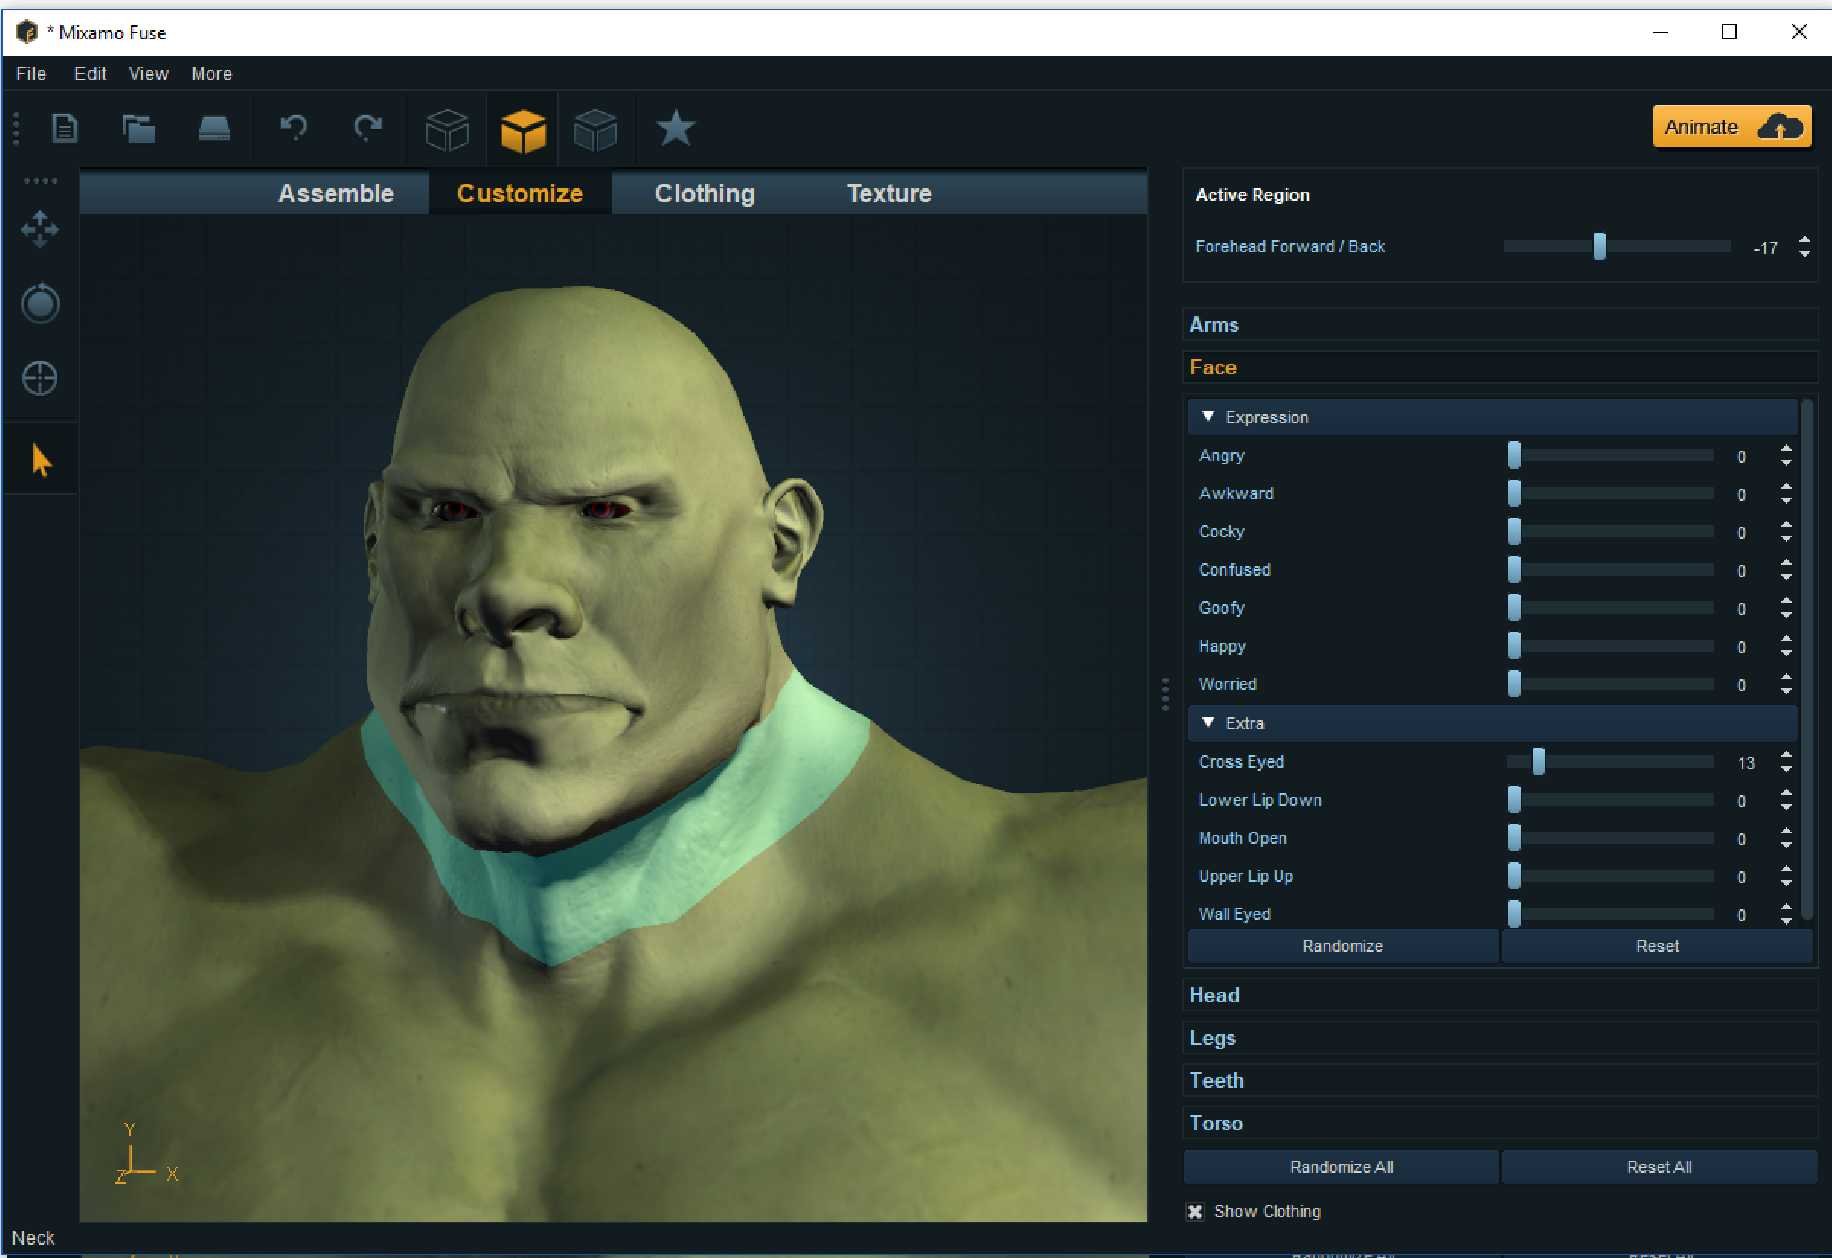The height and width of the screenshot is (1258, 1832).
Task: Expand the Teeth region
Action: click(x=1499, y=1081)
